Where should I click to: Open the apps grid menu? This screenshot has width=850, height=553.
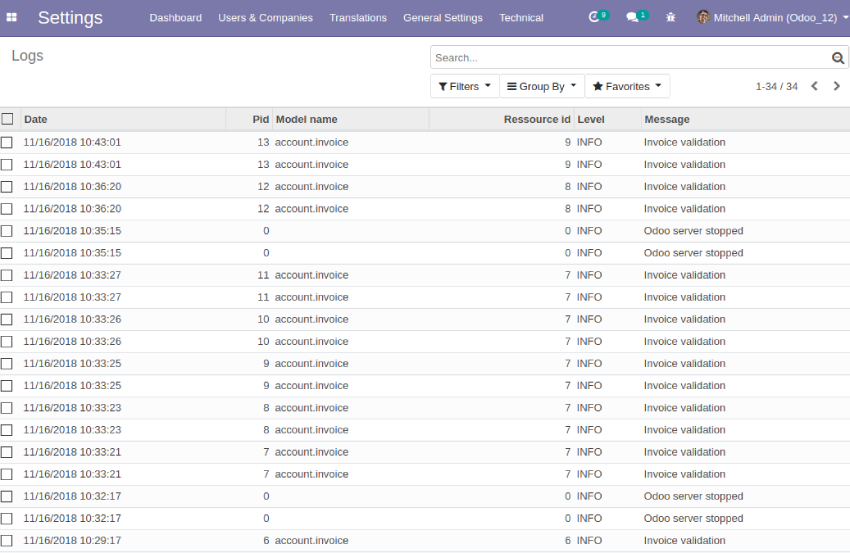point(12,18)
